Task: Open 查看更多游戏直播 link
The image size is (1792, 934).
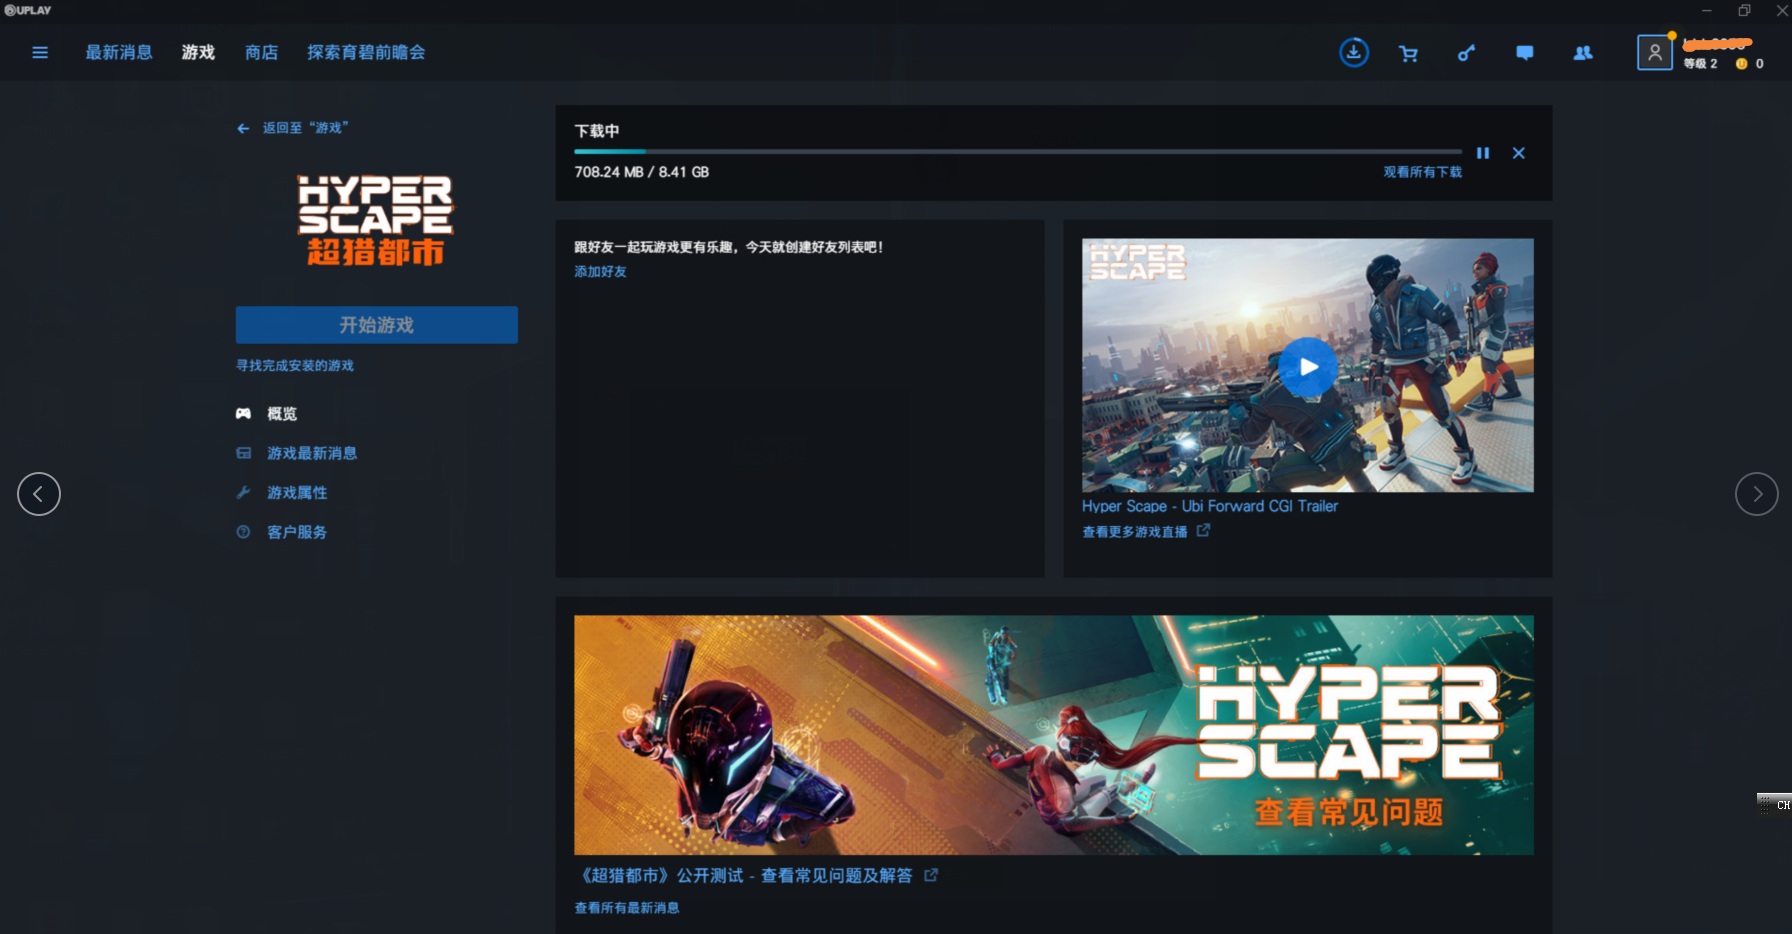Action: click(1135, 532)
